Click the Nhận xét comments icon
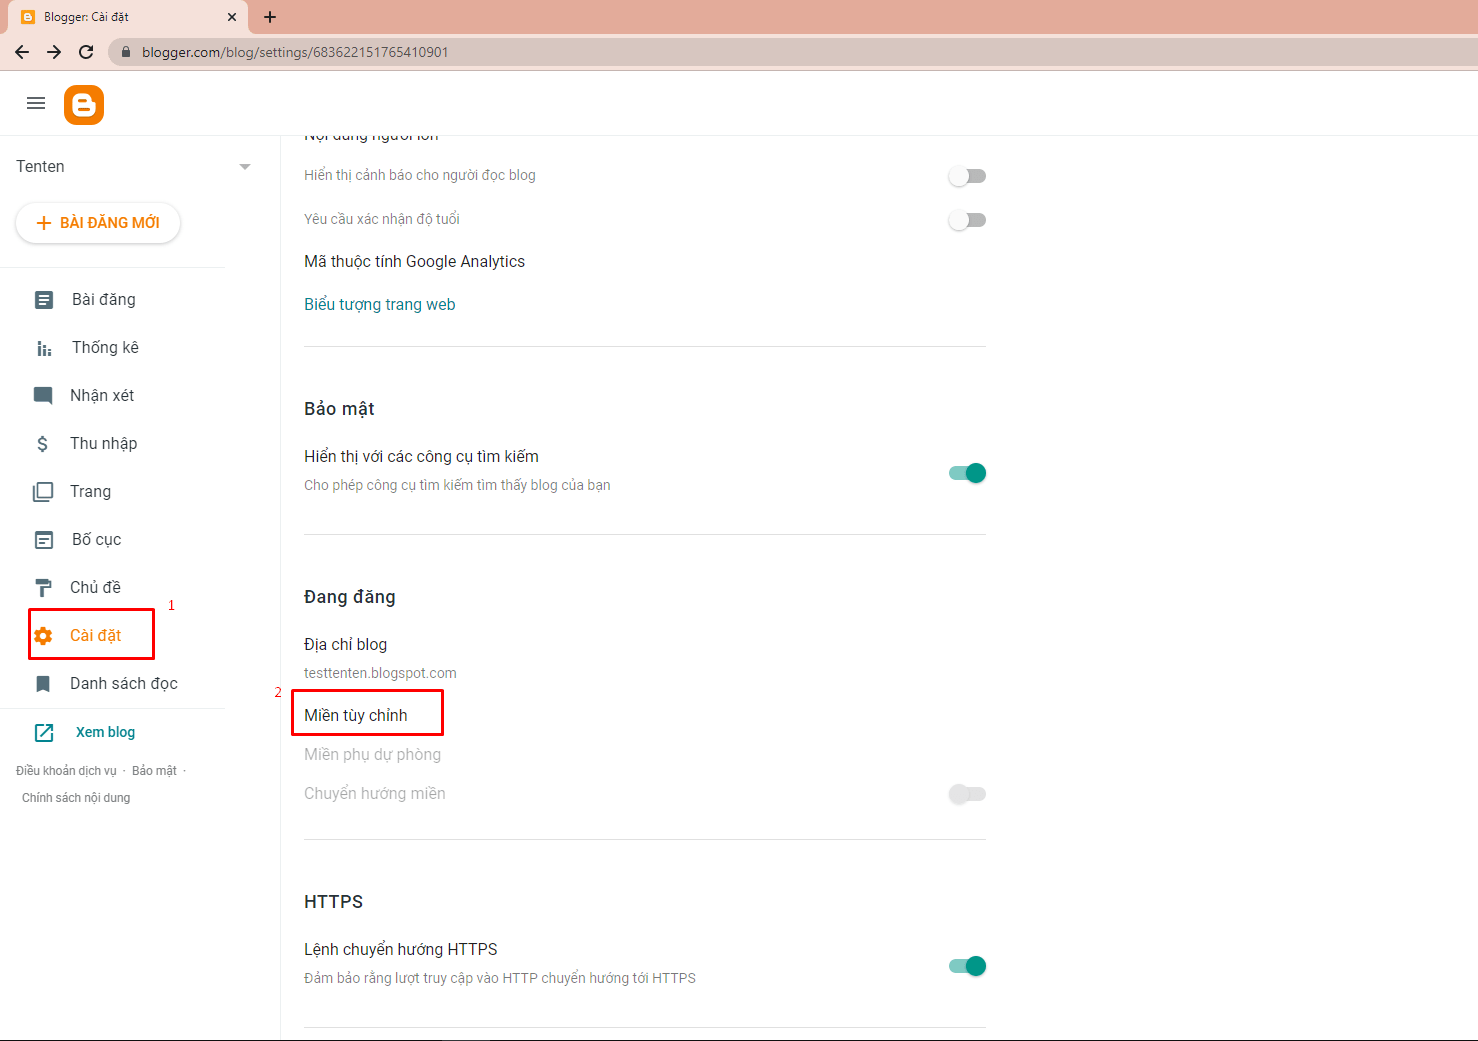This screenshot has height=1041, width=1478. pos(43,396)
